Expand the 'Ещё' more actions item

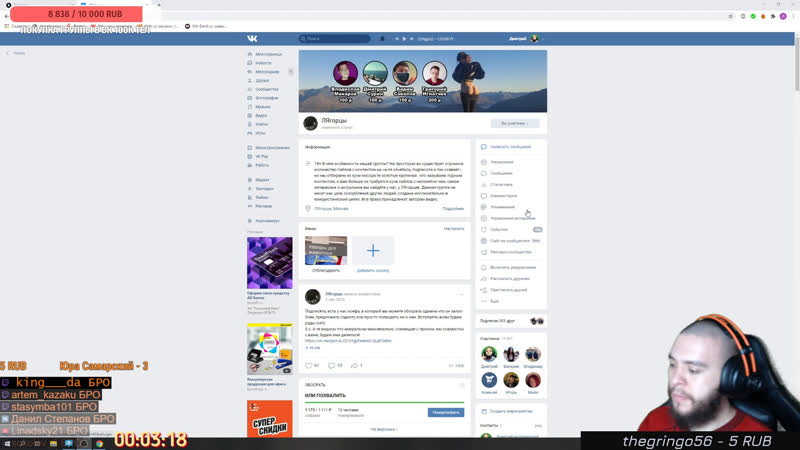(493, 301)
